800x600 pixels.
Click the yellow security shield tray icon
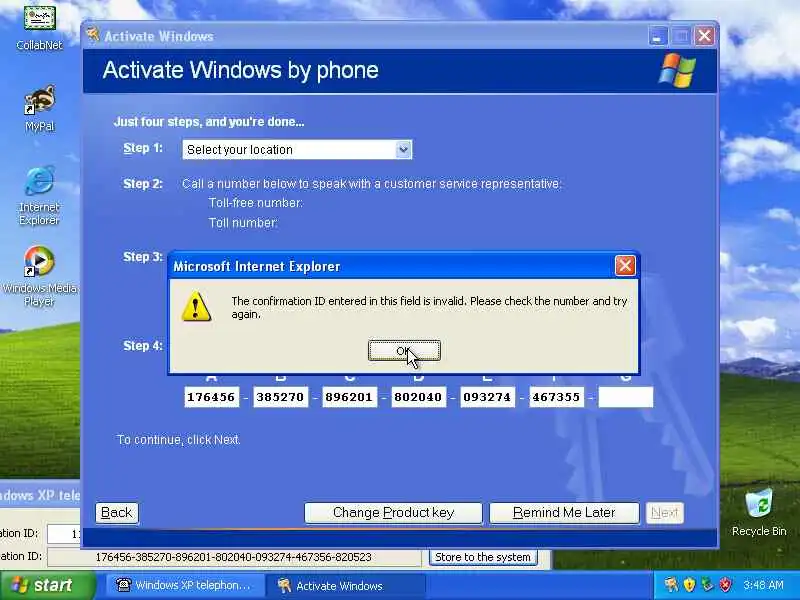[x=689, y=584]
